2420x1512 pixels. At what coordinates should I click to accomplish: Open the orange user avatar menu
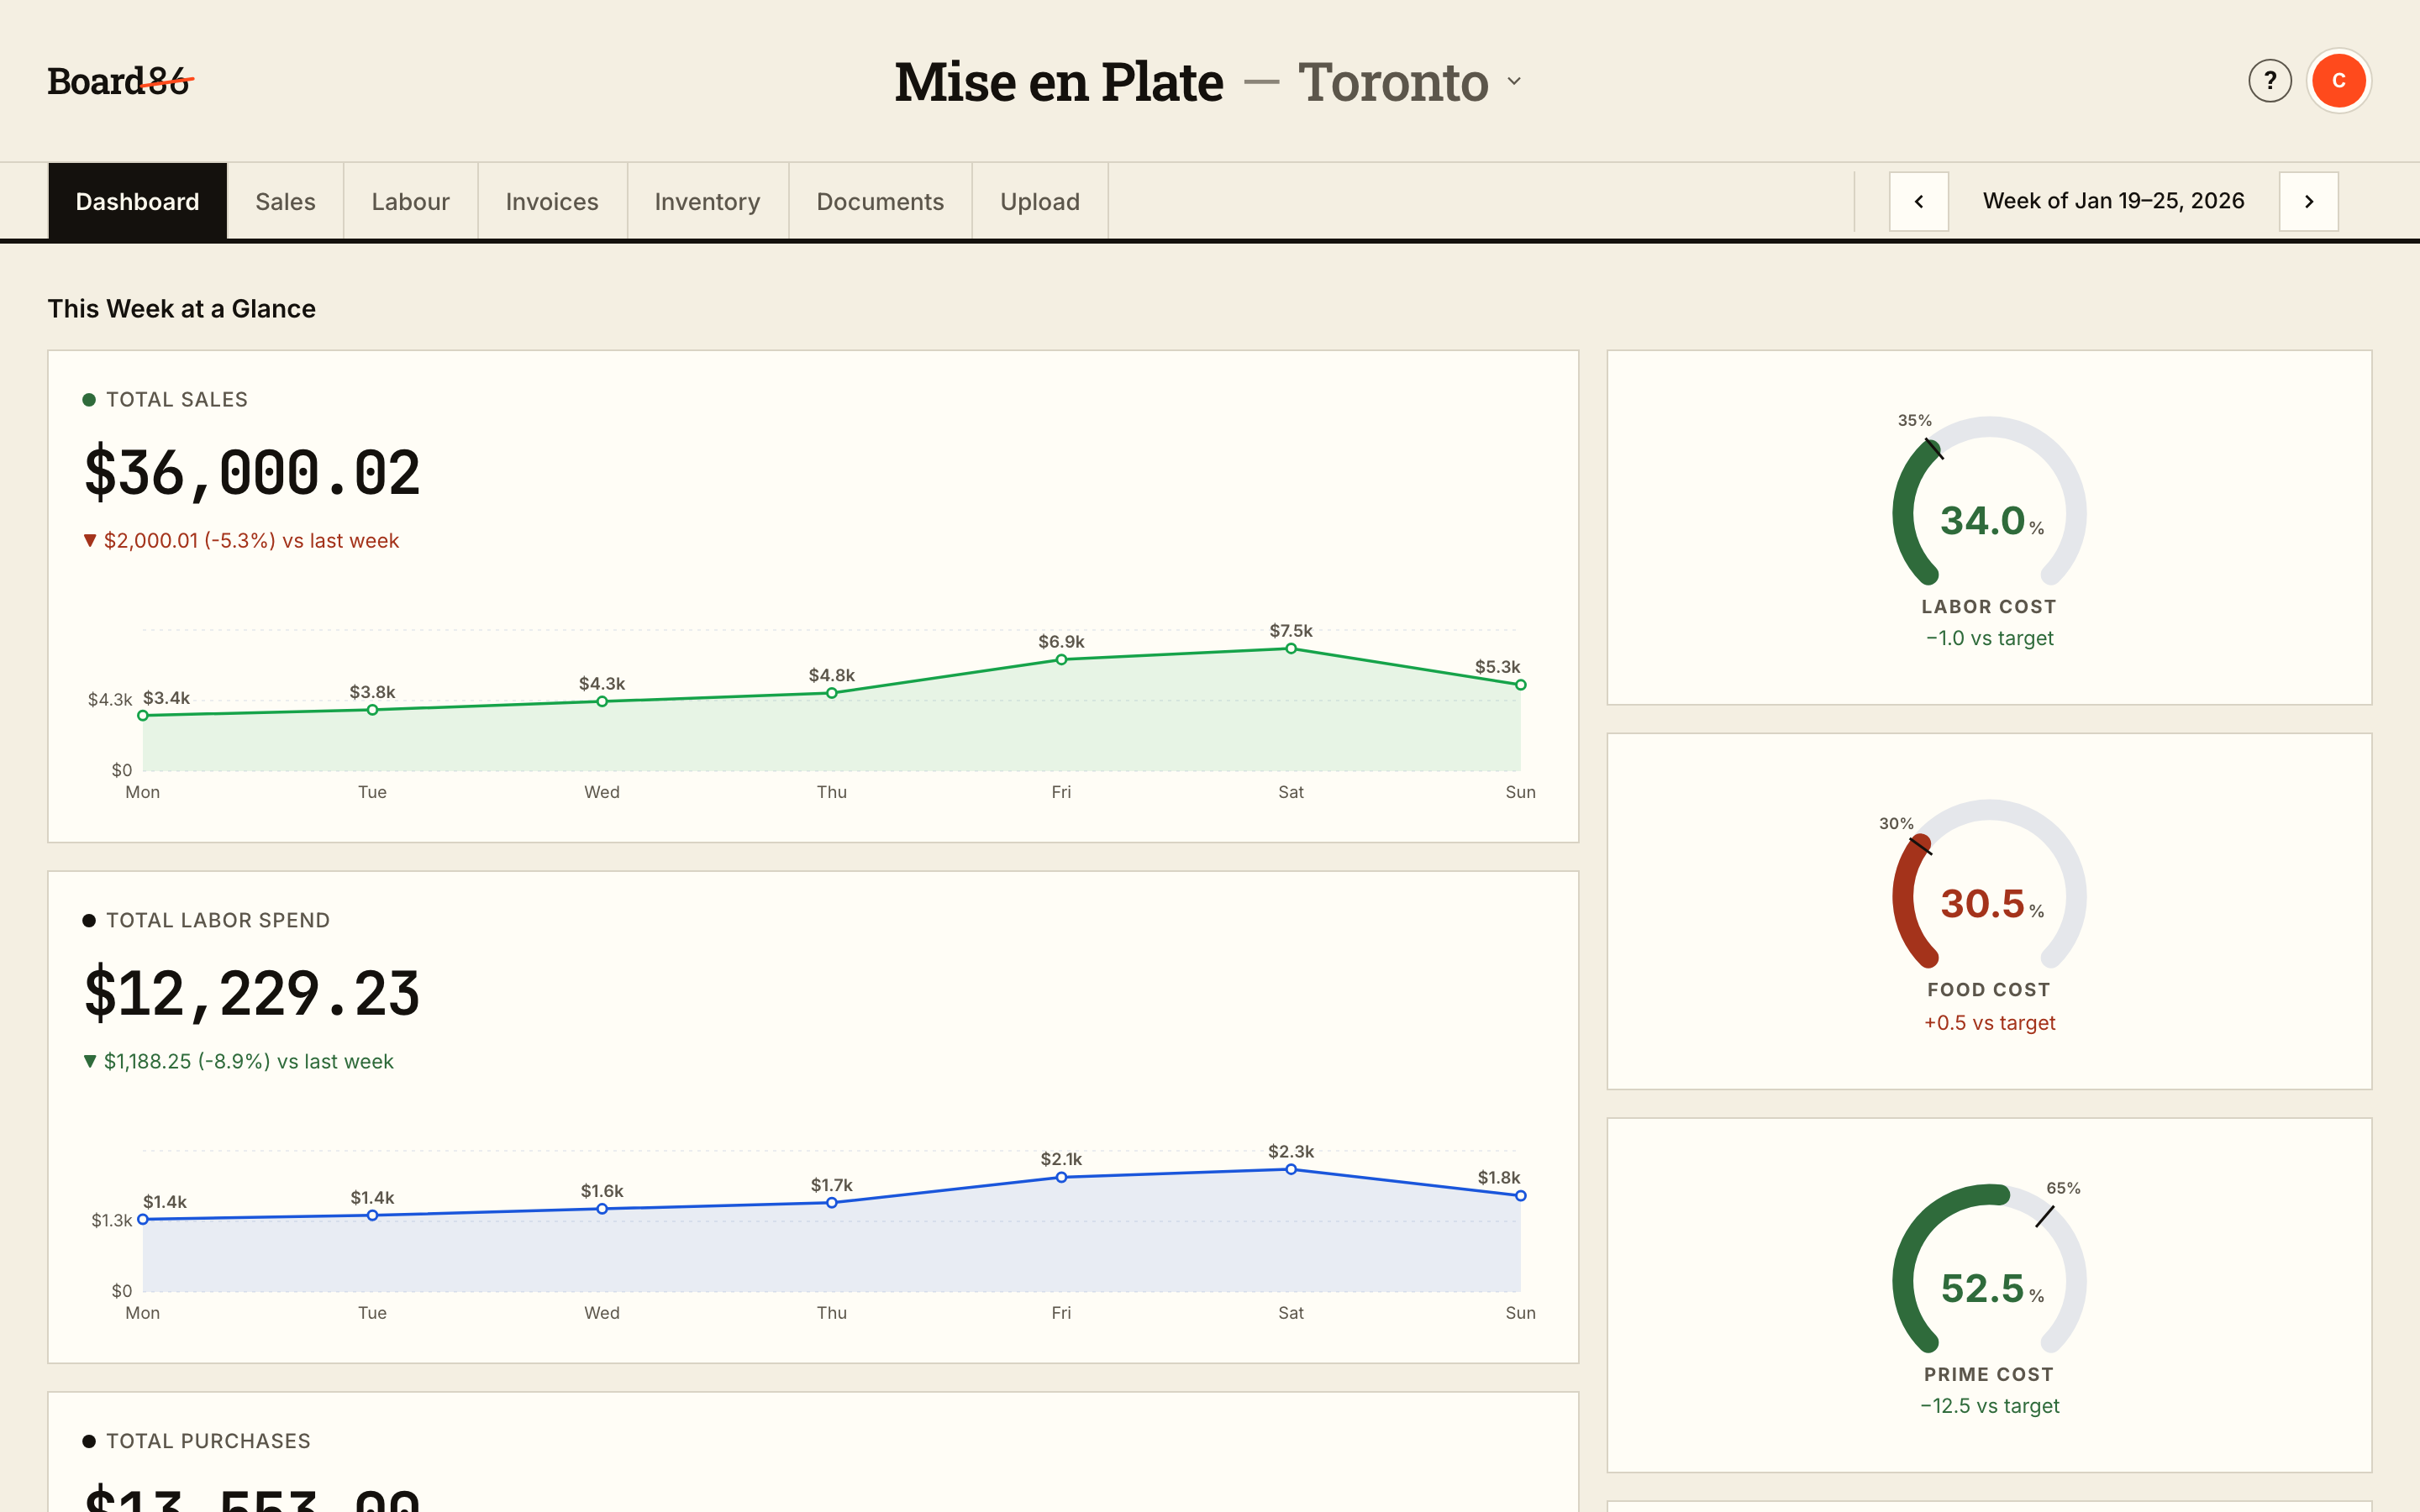(x=2338, y=81)
